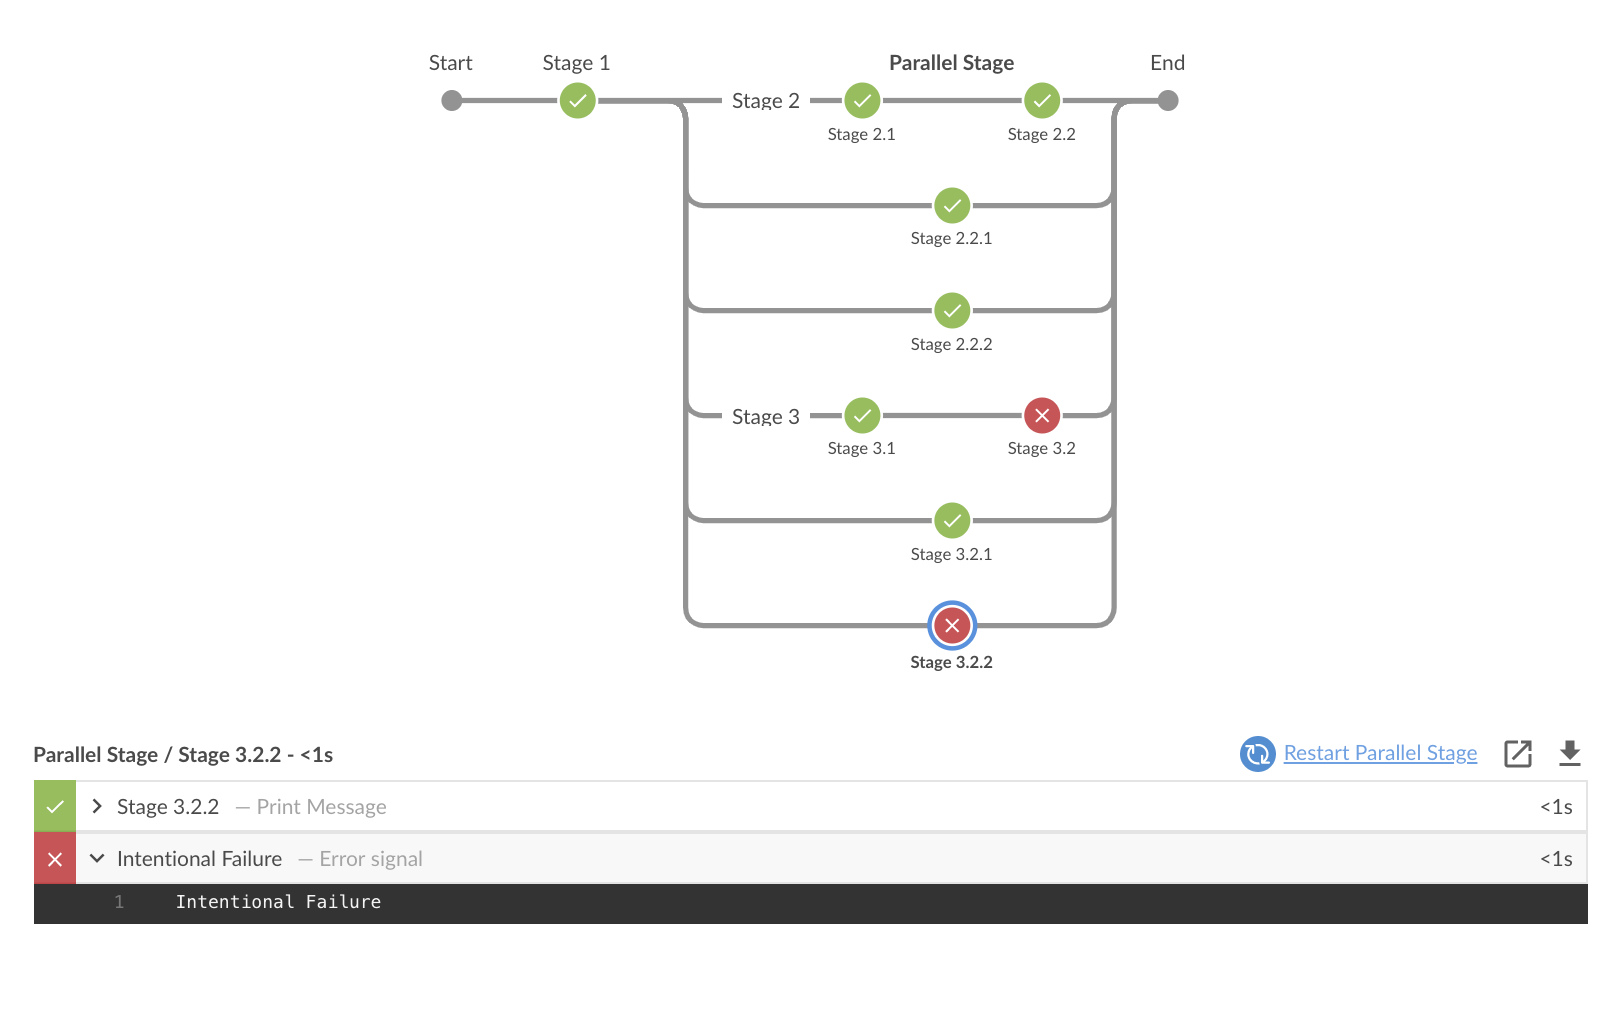
Task: Collapse the Intentional Failure step
Action: pos(97,859)
